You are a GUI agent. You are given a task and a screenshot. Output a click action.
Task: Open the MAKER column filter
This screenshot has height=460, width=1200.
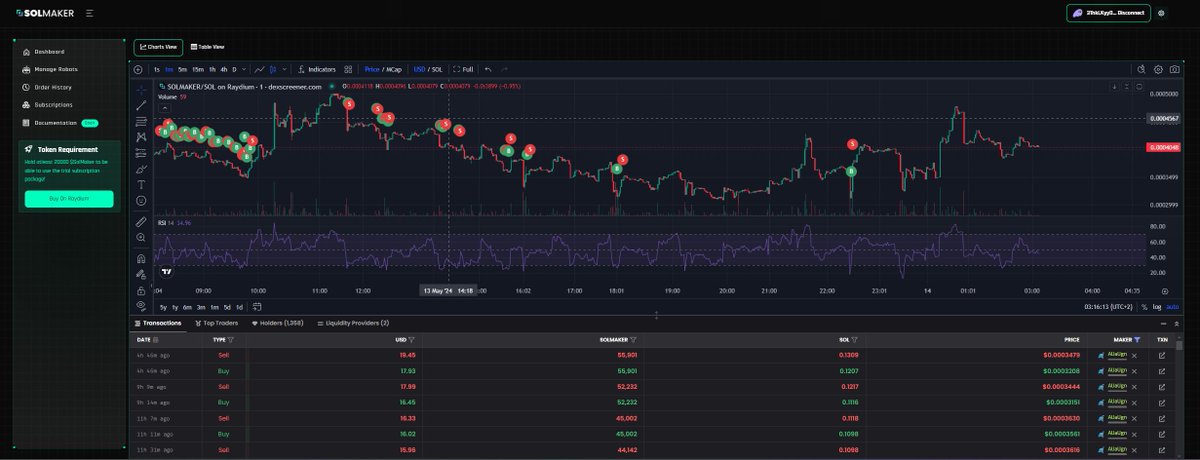click(x=1137, y=340)
